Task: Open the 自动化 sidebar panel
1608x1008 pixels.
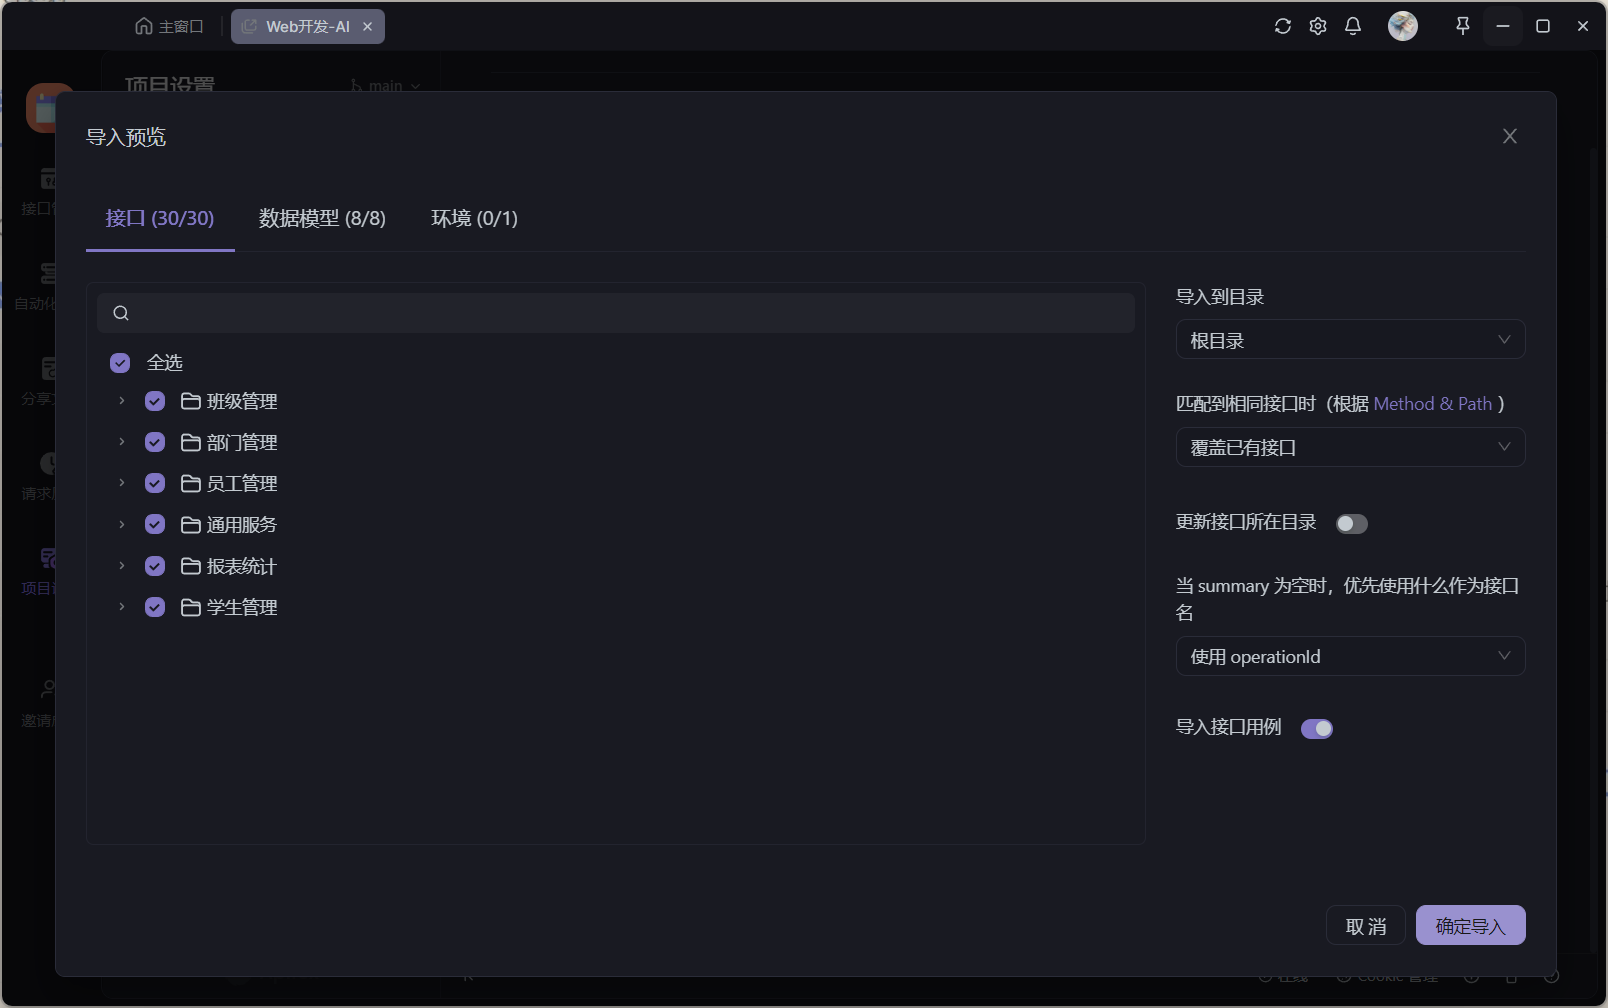Action: pos(40,285)
